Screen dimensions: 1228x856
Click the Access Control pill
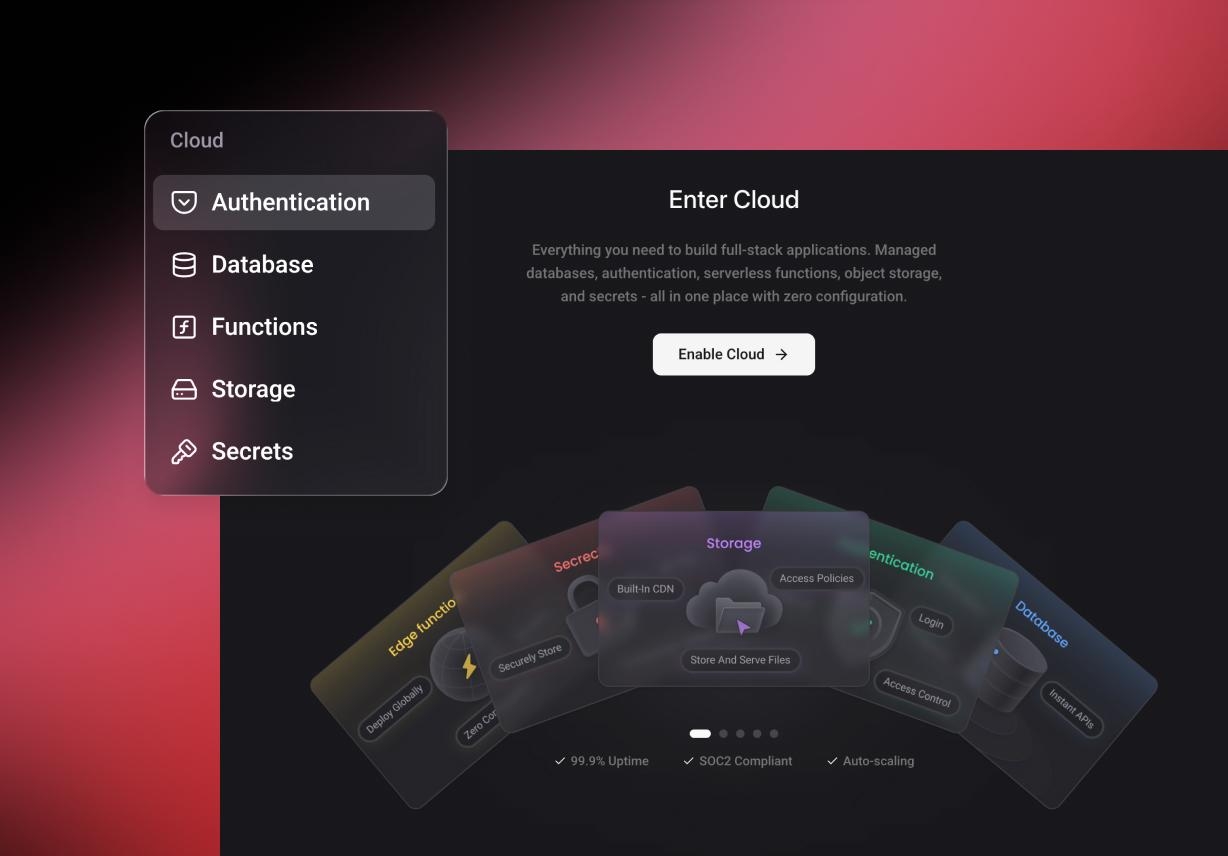[x=917, y=693]
